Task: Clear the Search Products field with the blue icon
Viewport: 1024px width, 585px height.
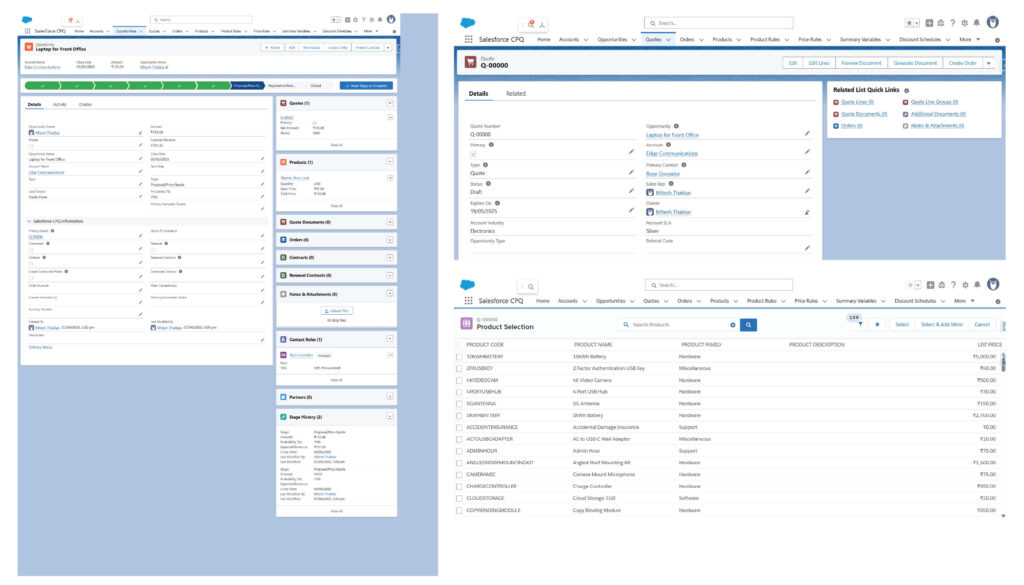Action: tap(733, 324)
